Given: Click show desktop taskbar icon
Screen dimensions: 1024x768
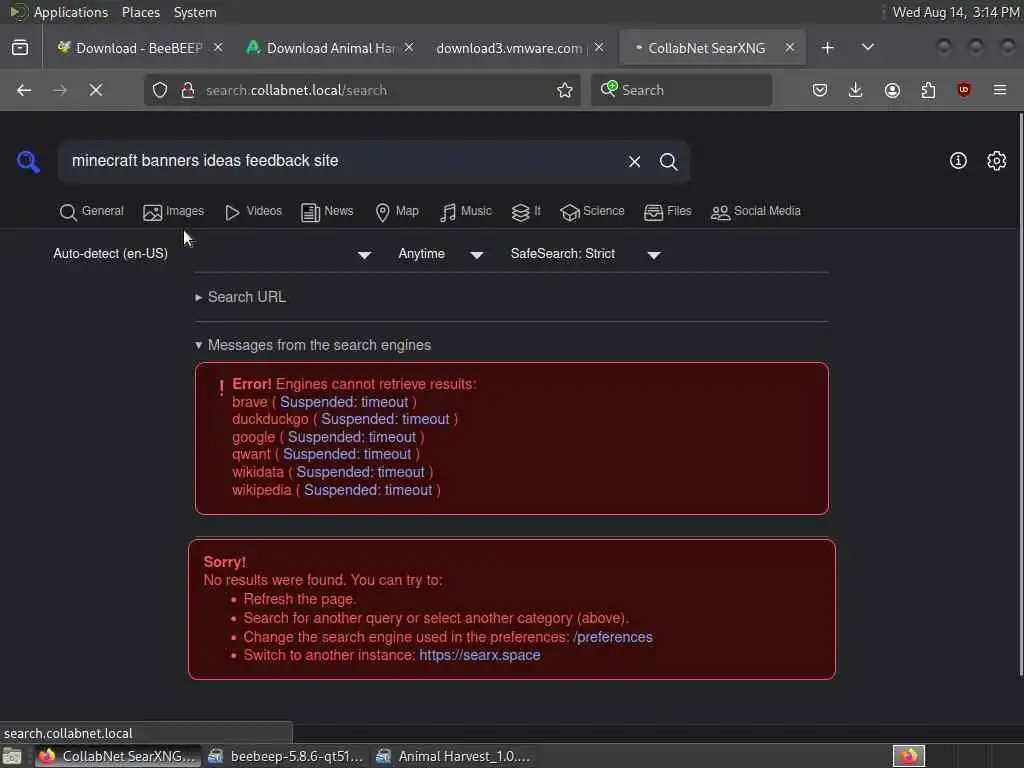Looking at the screenshot, I should pyautogui.click(x=12, y=756).
